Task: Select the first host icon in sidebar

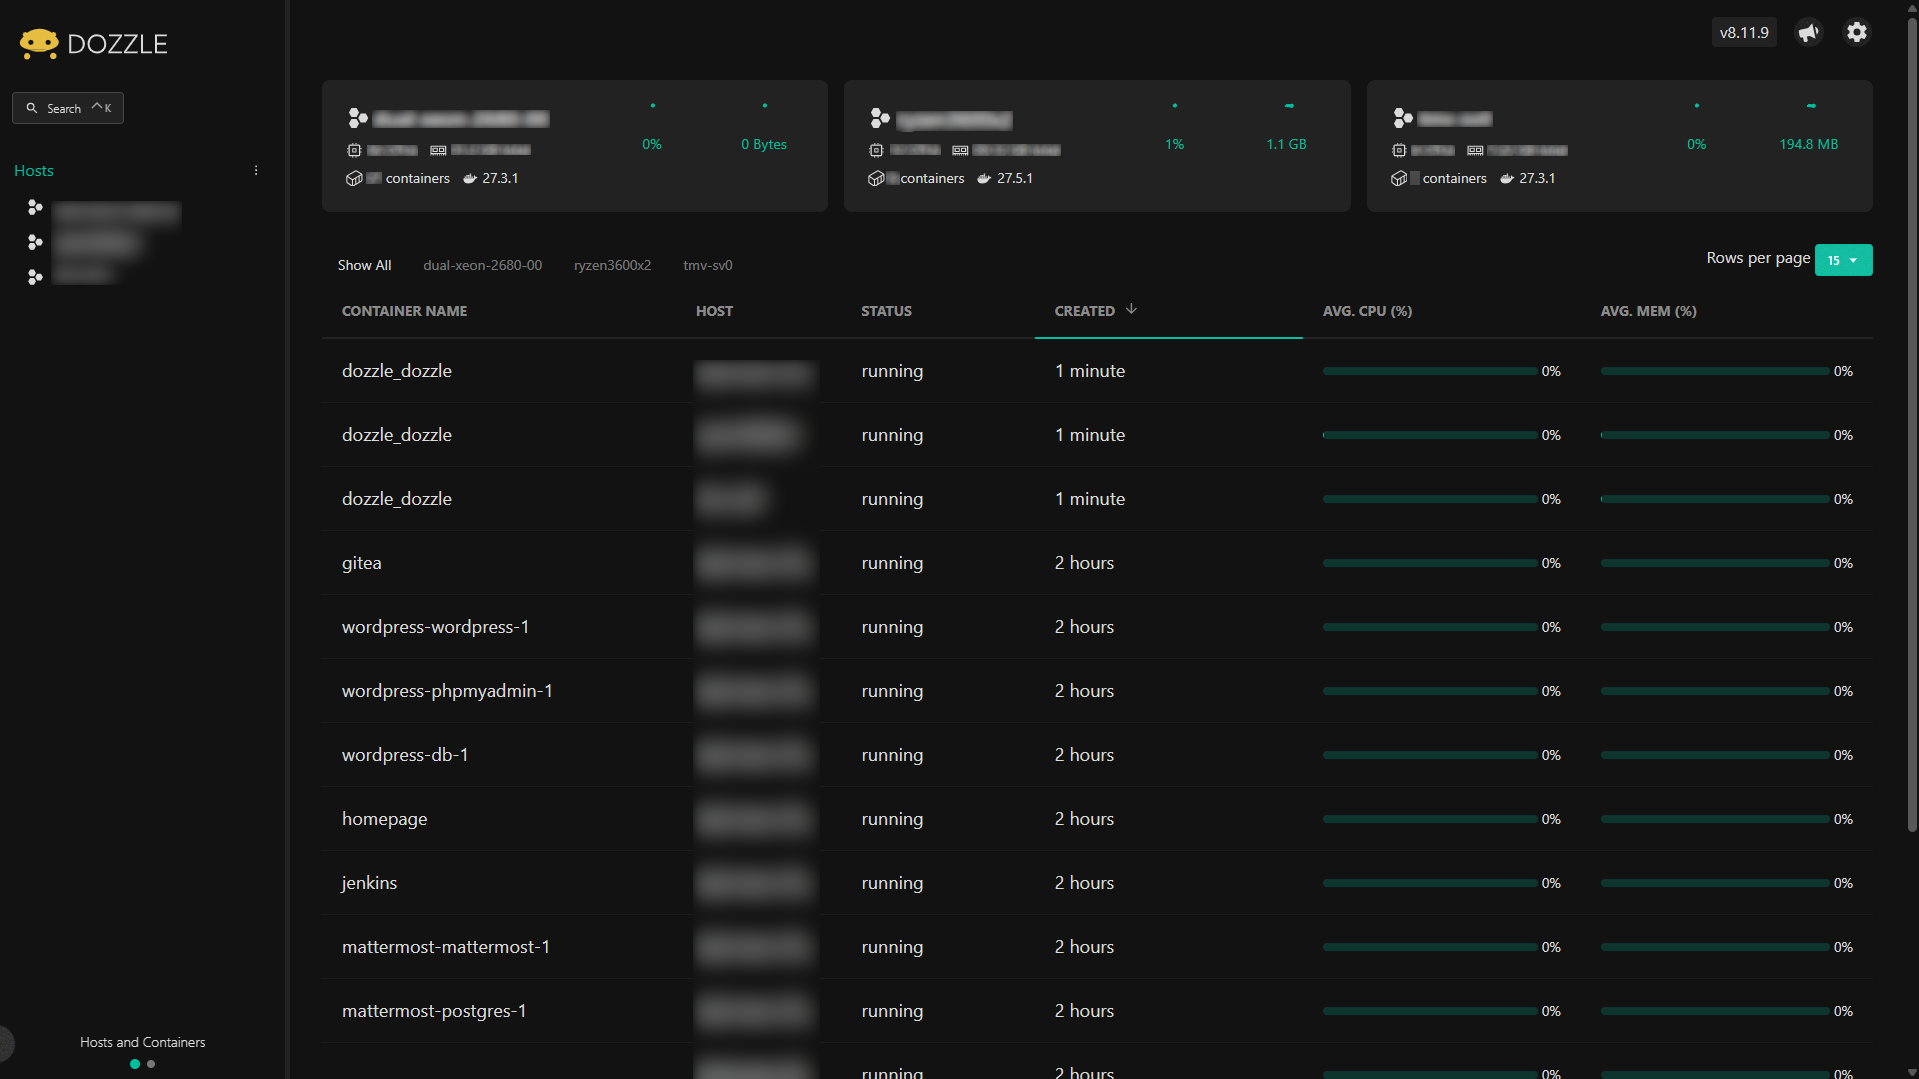Action: click(x=35, y=208)
